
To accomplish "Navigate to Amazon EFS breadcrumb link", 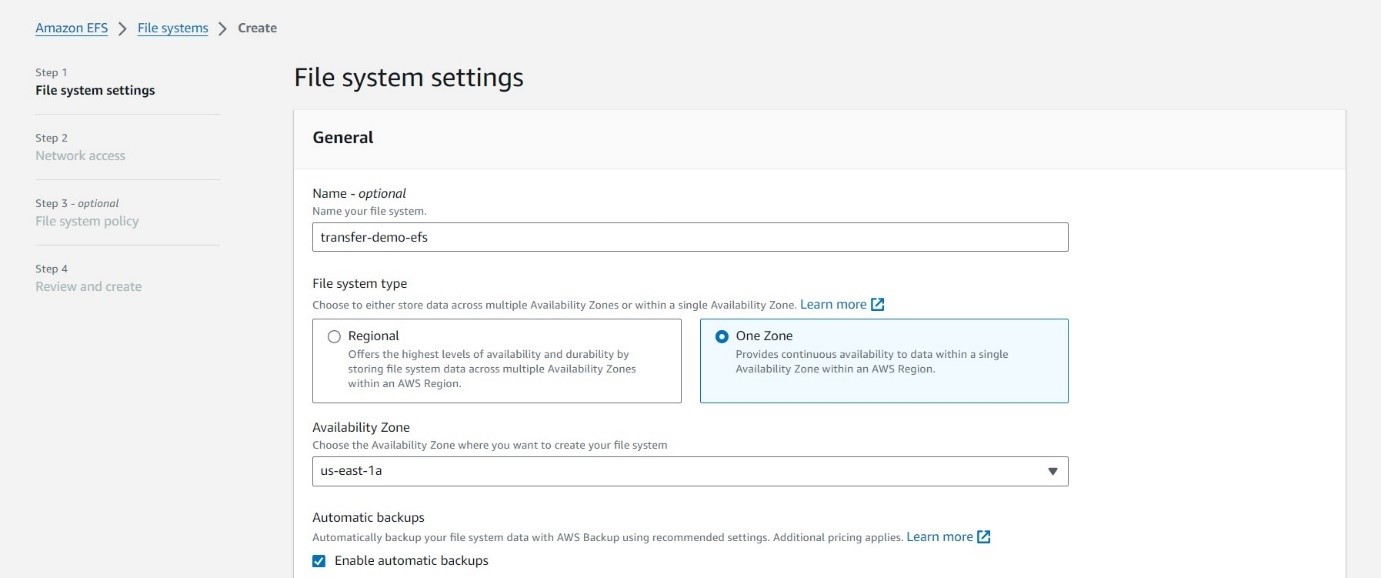I will pos(71,28).
